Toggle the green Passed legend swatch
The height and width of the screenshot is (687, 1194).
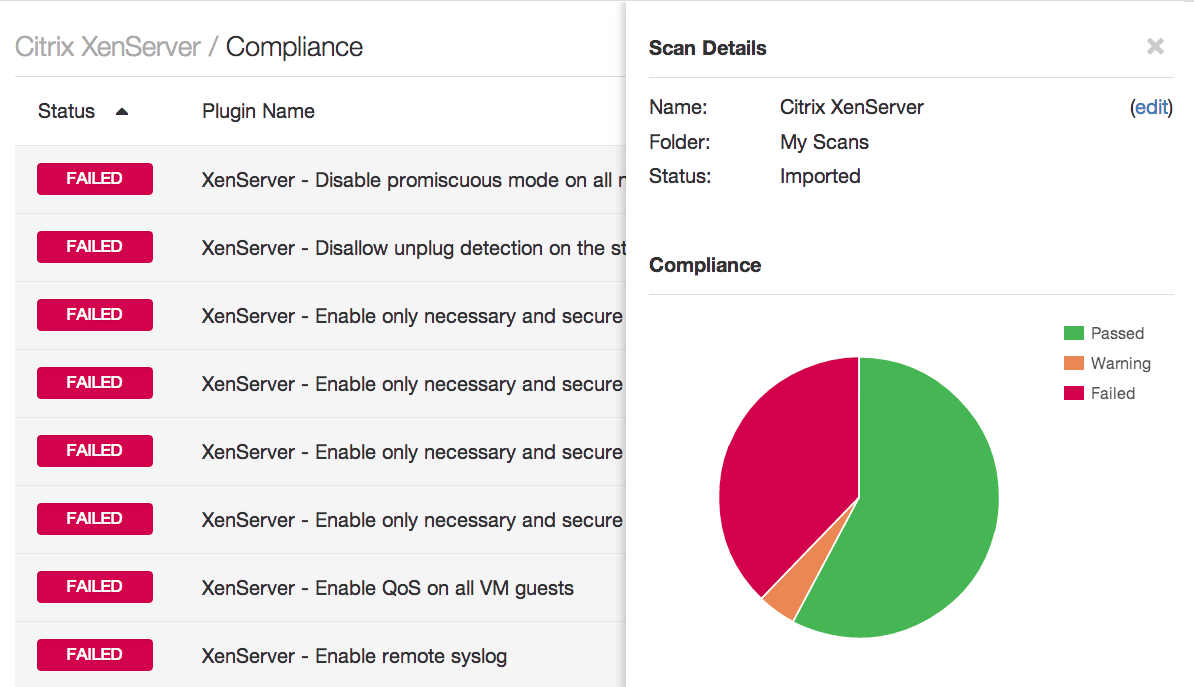tap(1074, 333)
